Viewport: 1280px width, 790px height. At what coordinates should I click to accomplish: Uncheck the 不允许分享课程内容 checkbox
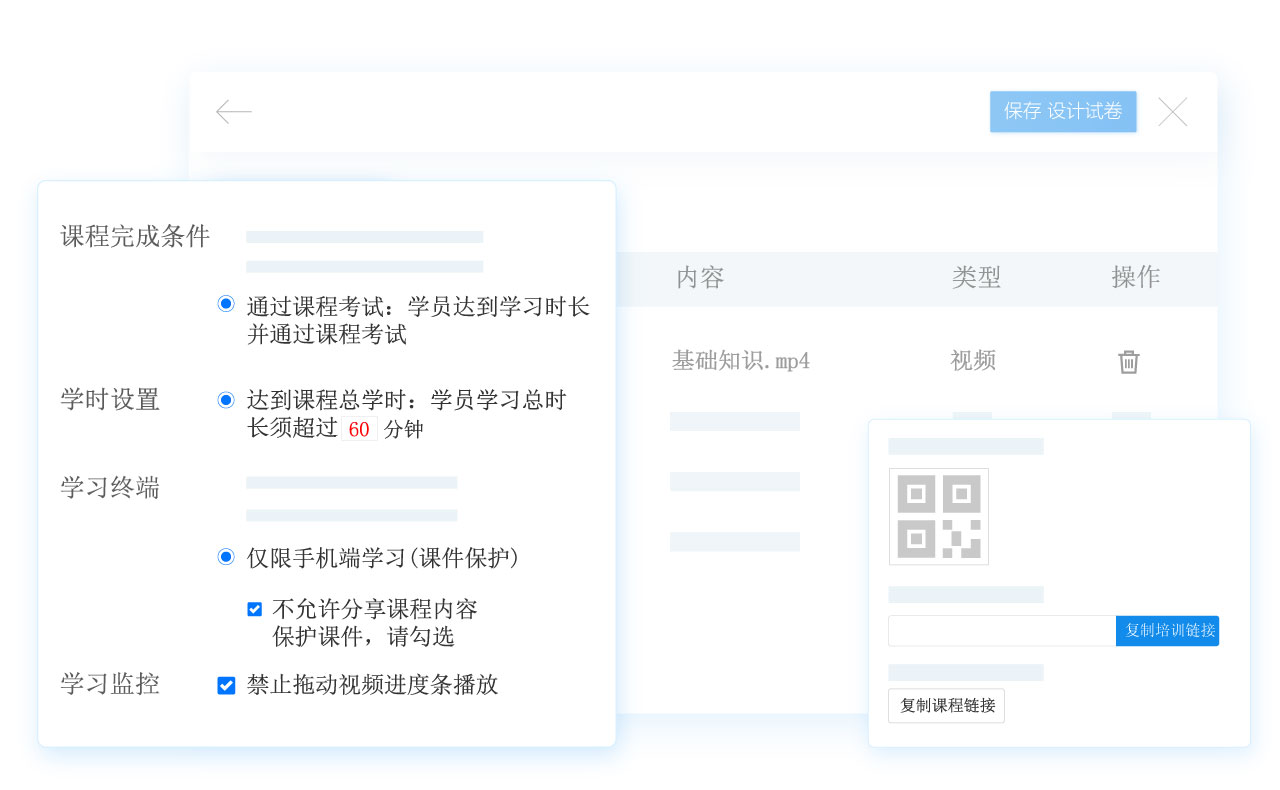[255, 609]
